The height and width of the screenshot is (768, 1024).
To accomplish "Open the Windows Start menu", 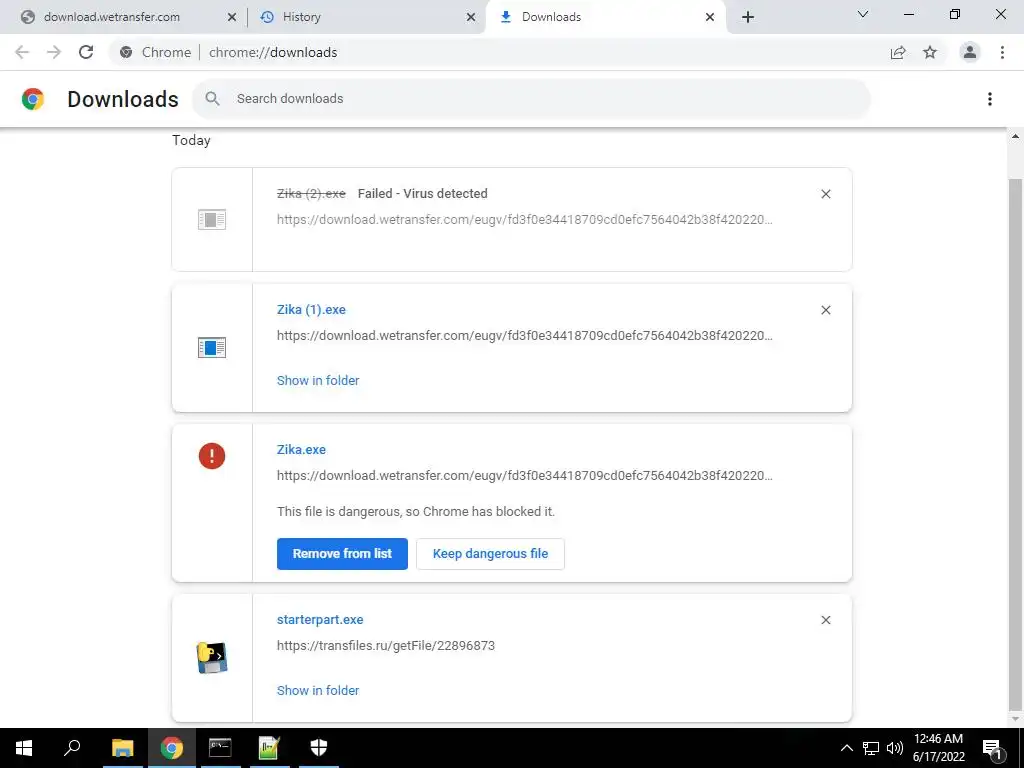I will pyautogui.click(x=24, y=748).
